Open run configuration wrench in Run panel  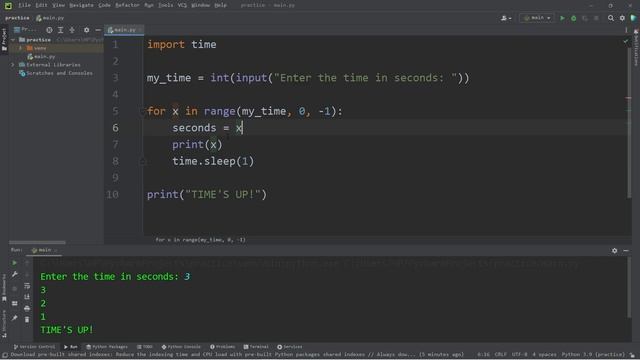point(14,274)
